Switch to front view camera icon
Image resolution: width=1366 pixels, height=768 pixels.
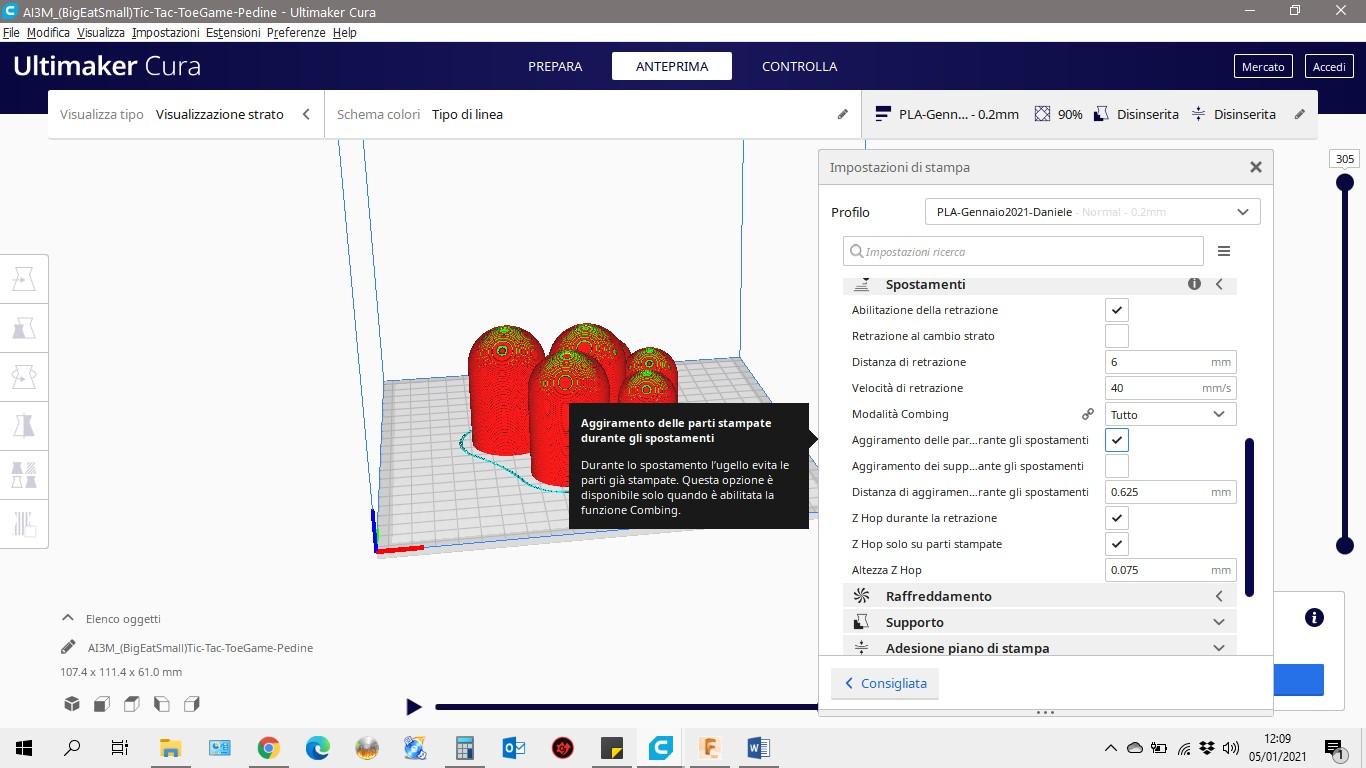pos(102,704)
